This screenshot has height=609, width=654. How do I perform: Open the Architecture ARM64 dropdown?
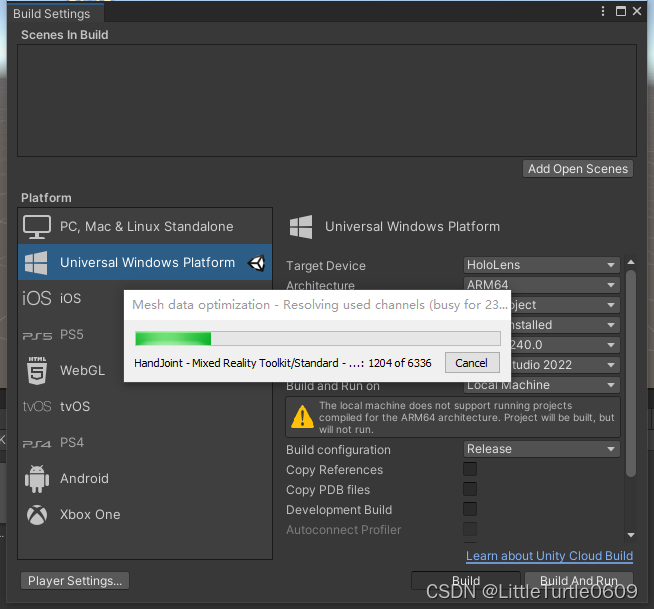(541, 285)
